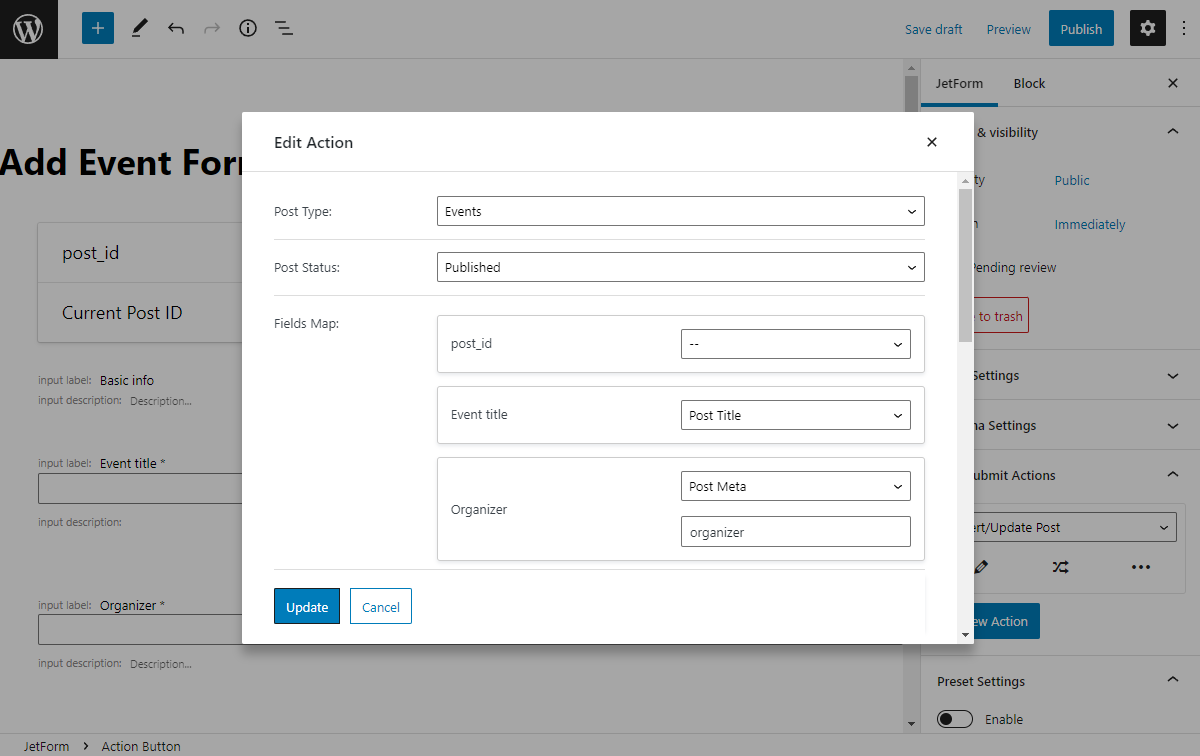This screenshot has width=1200, height=756.
Task: Click the Update button in Edit Action
Action: click(x=307, y=606)
